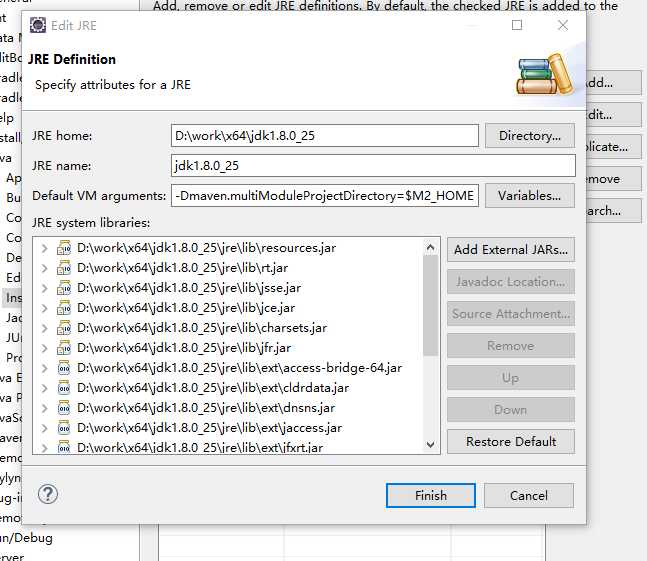Click the Eclipse icon in Edit JRE title bar

click(x=38, y=26)
